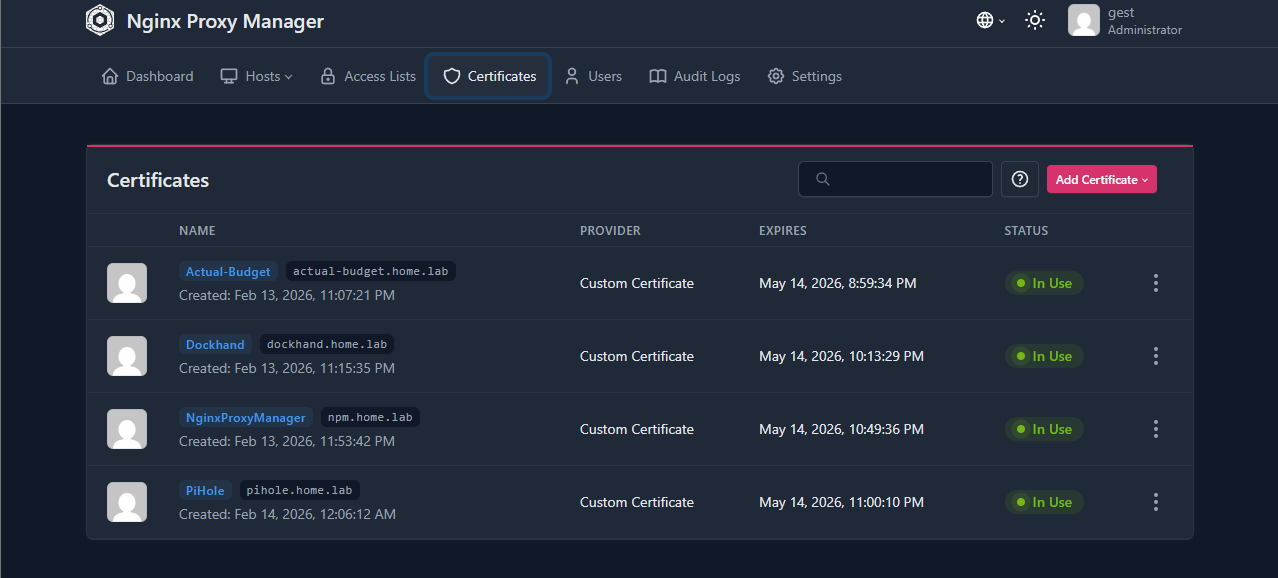Switch to the Users tab
Viewport: 1278px width, 578px height.
(x=593, y=75)
